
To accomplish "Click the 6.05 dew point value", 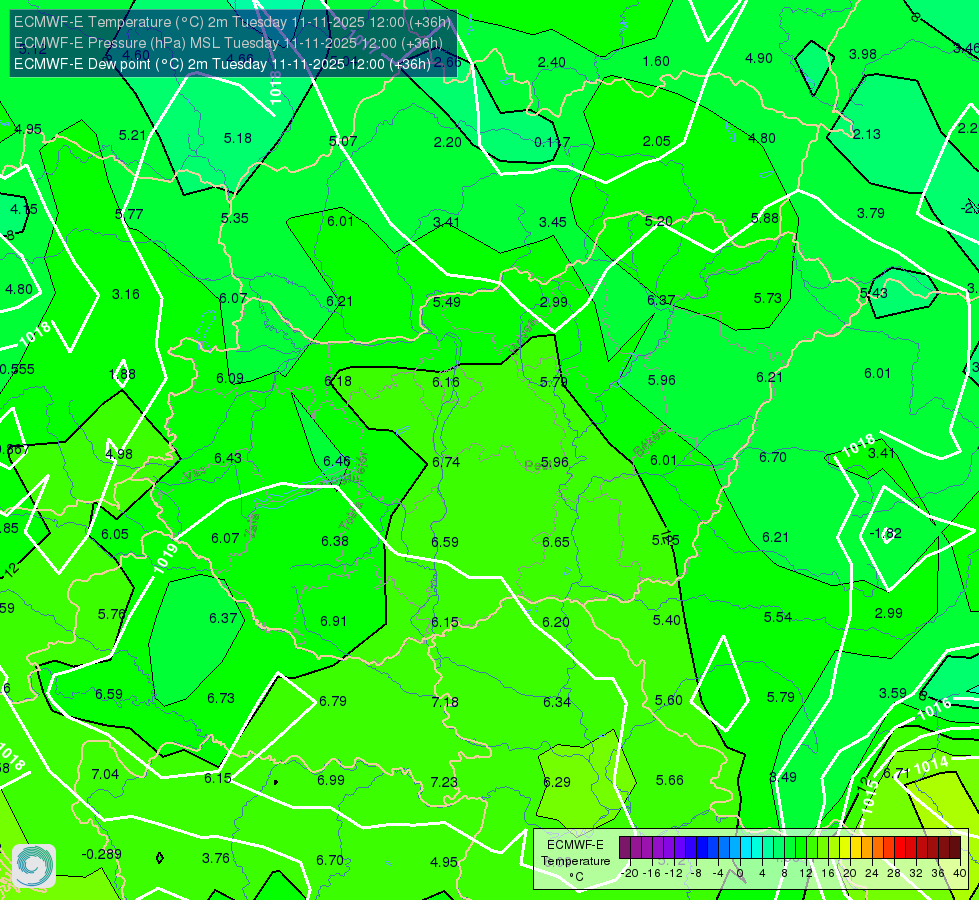I will pos(115,534).
